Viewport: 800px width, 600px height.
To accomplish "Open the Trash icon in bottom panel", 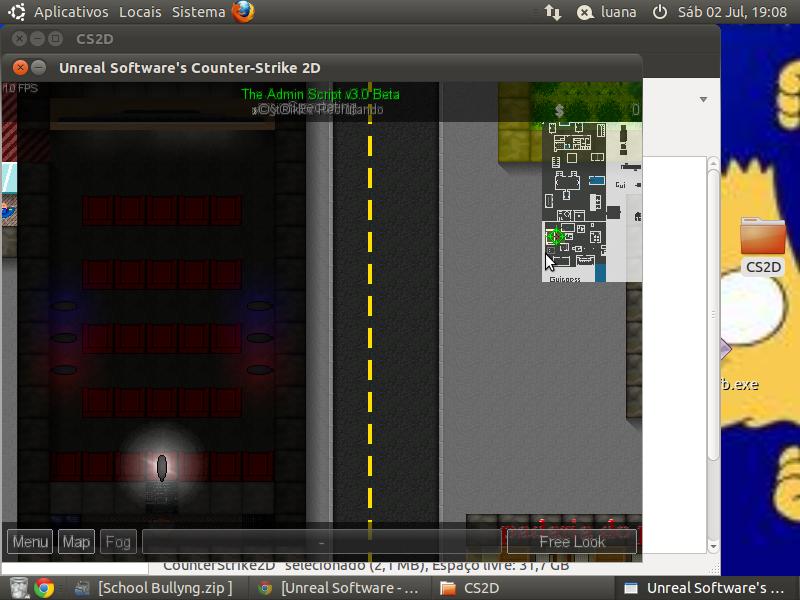I will click(19, 588).
